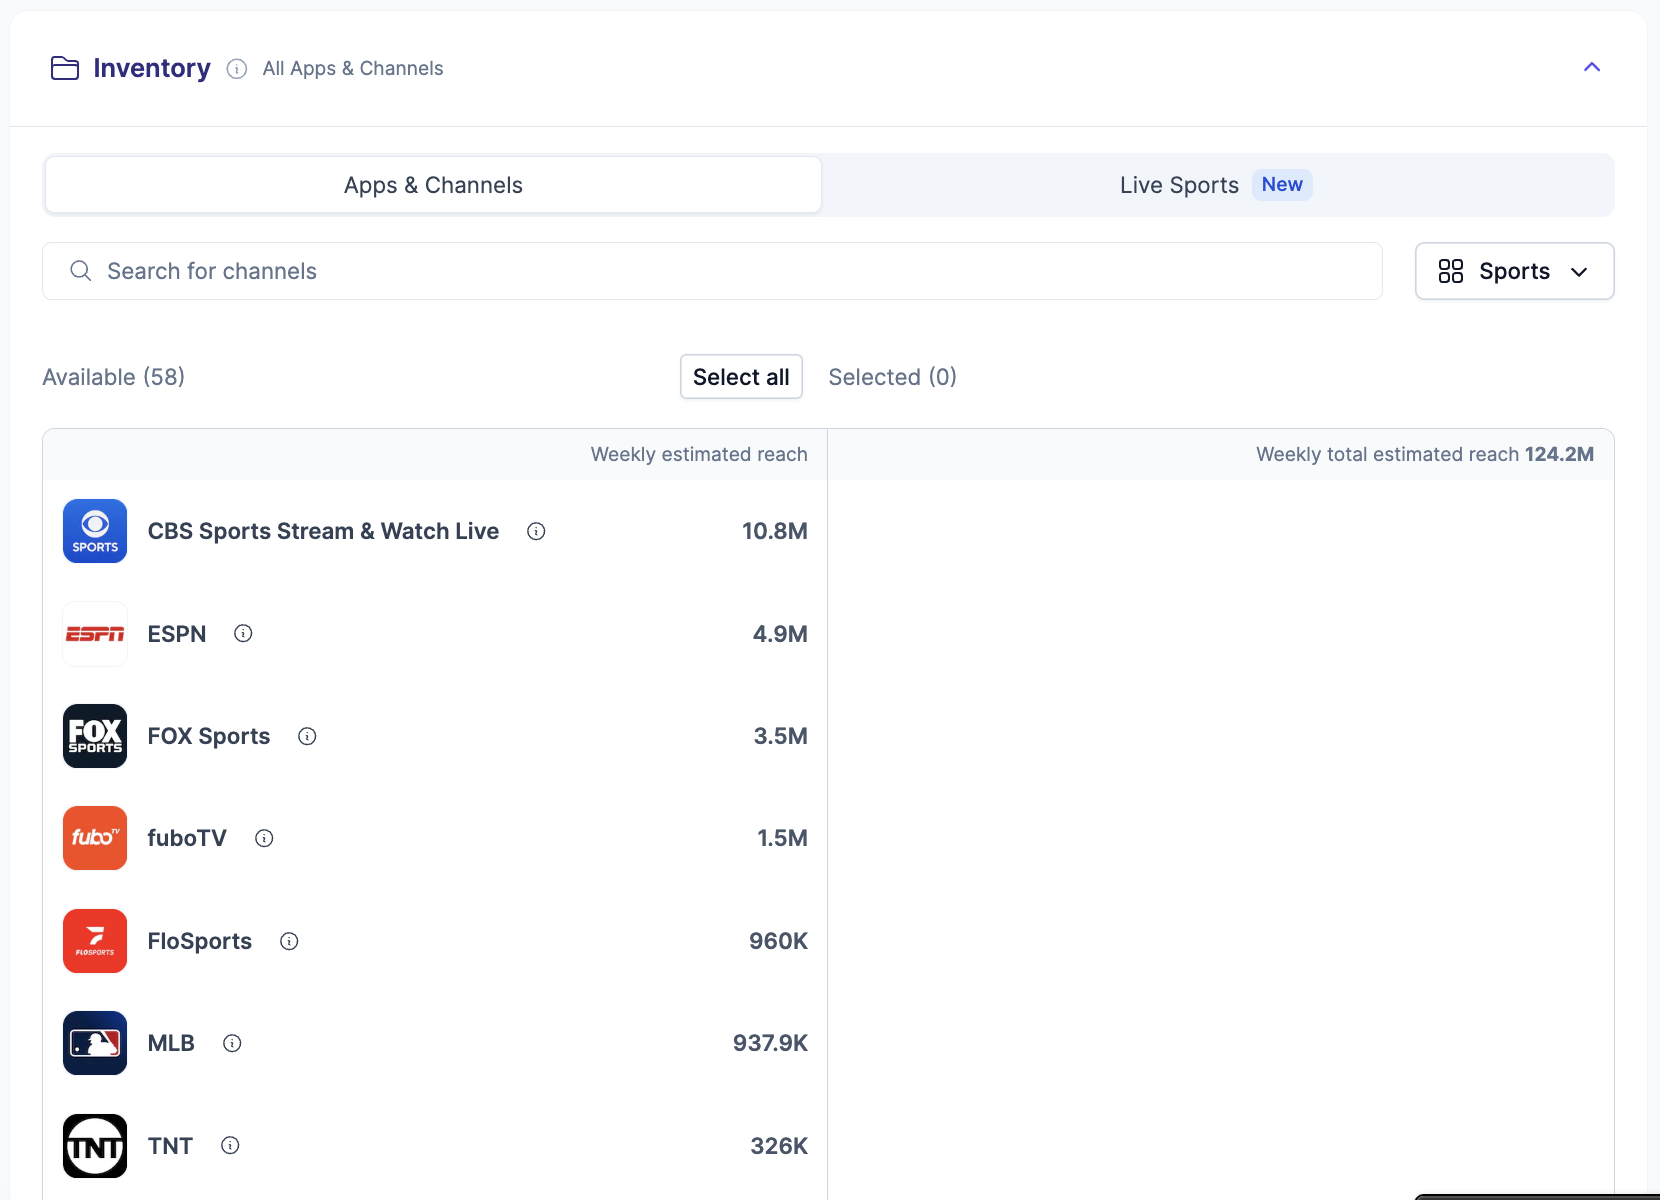The width and height of the screenshot is (1660, 1200).
Task: Click the 937.9K reach value
Action: coord(770,1043)
